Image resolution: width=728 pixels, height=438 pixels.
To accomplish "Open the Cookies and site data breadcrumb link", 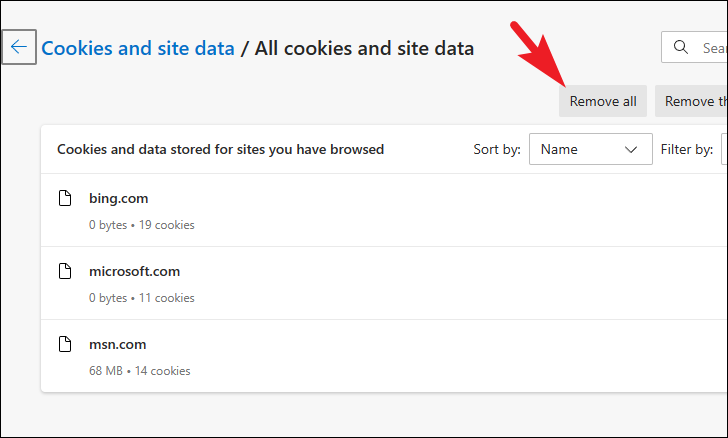I will click(138, 48).
